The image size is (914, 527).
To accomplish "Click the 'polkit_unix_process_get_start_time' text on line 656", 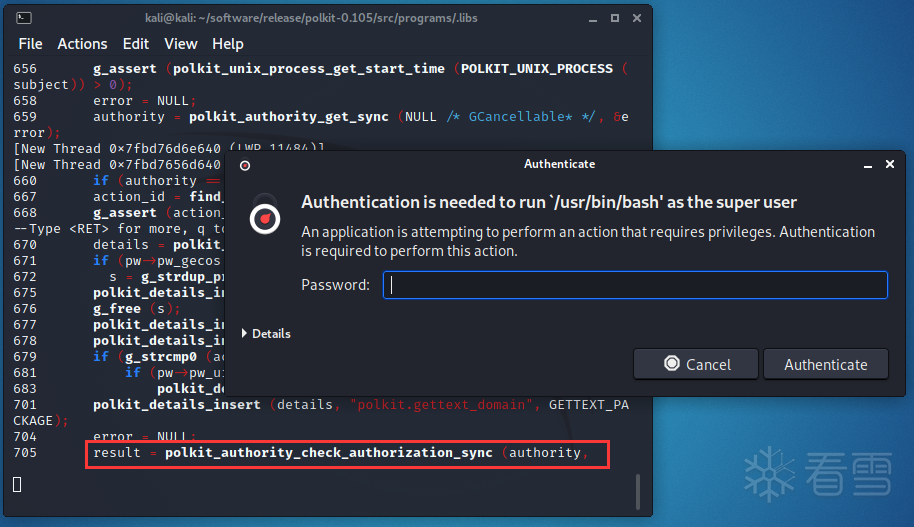I will pos(309,69).
